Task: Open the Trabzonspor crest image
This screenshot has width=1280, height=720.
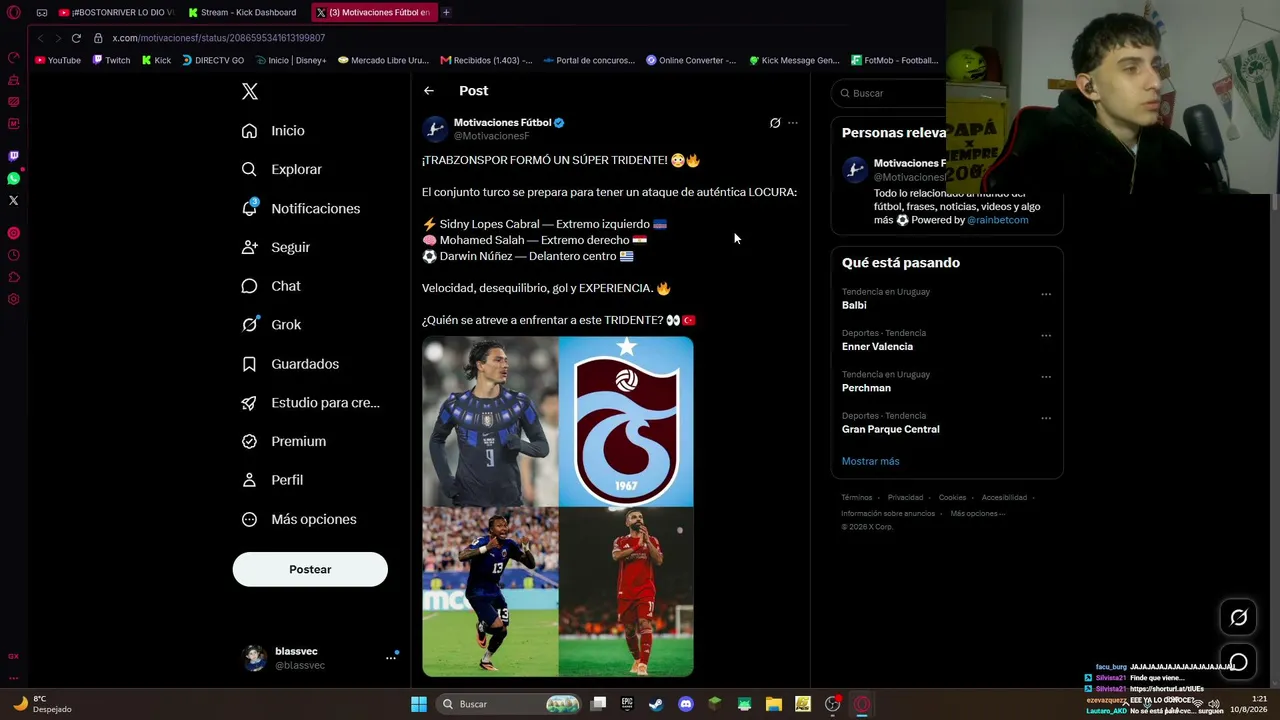Action: (x=626, y=421)
